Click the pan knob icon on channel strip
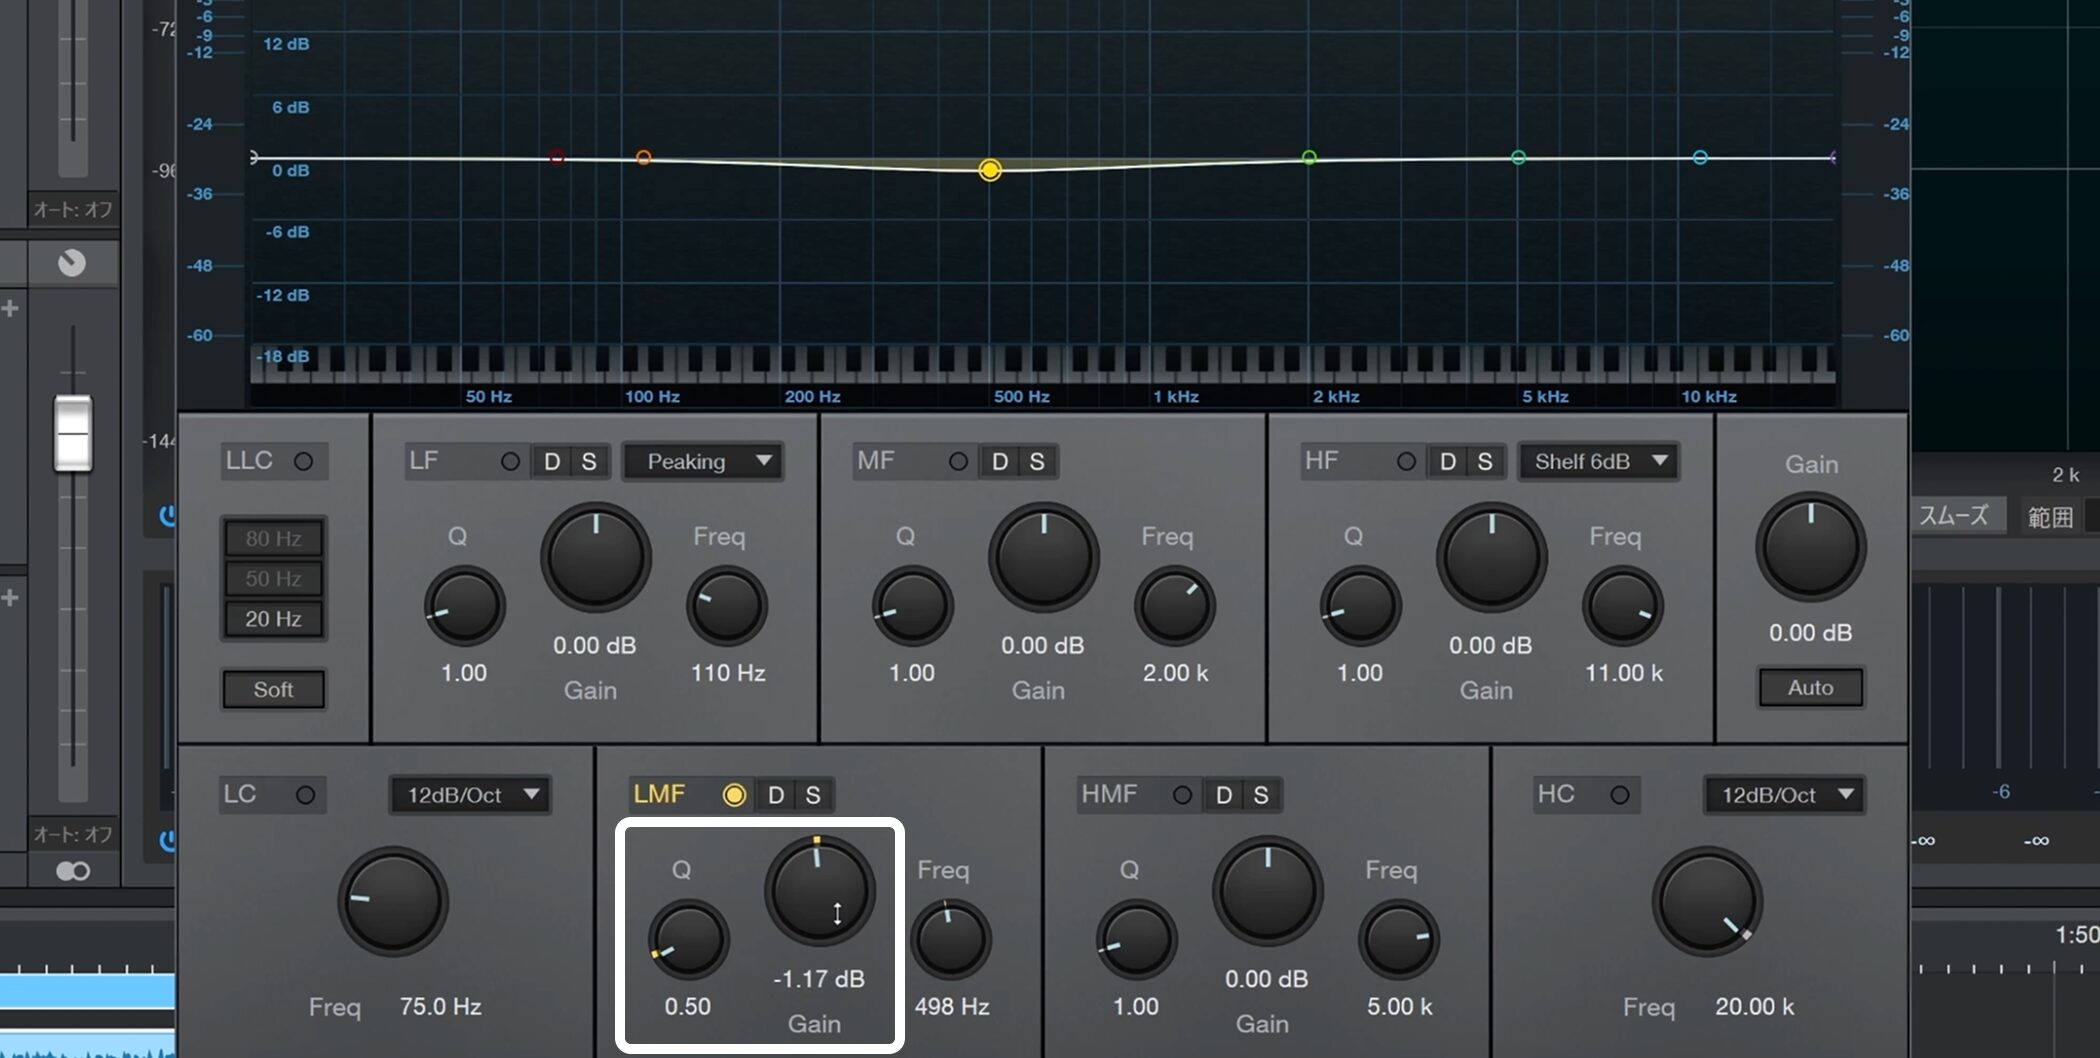This screenshot has width=2100, height=1058. click(72, 263)
